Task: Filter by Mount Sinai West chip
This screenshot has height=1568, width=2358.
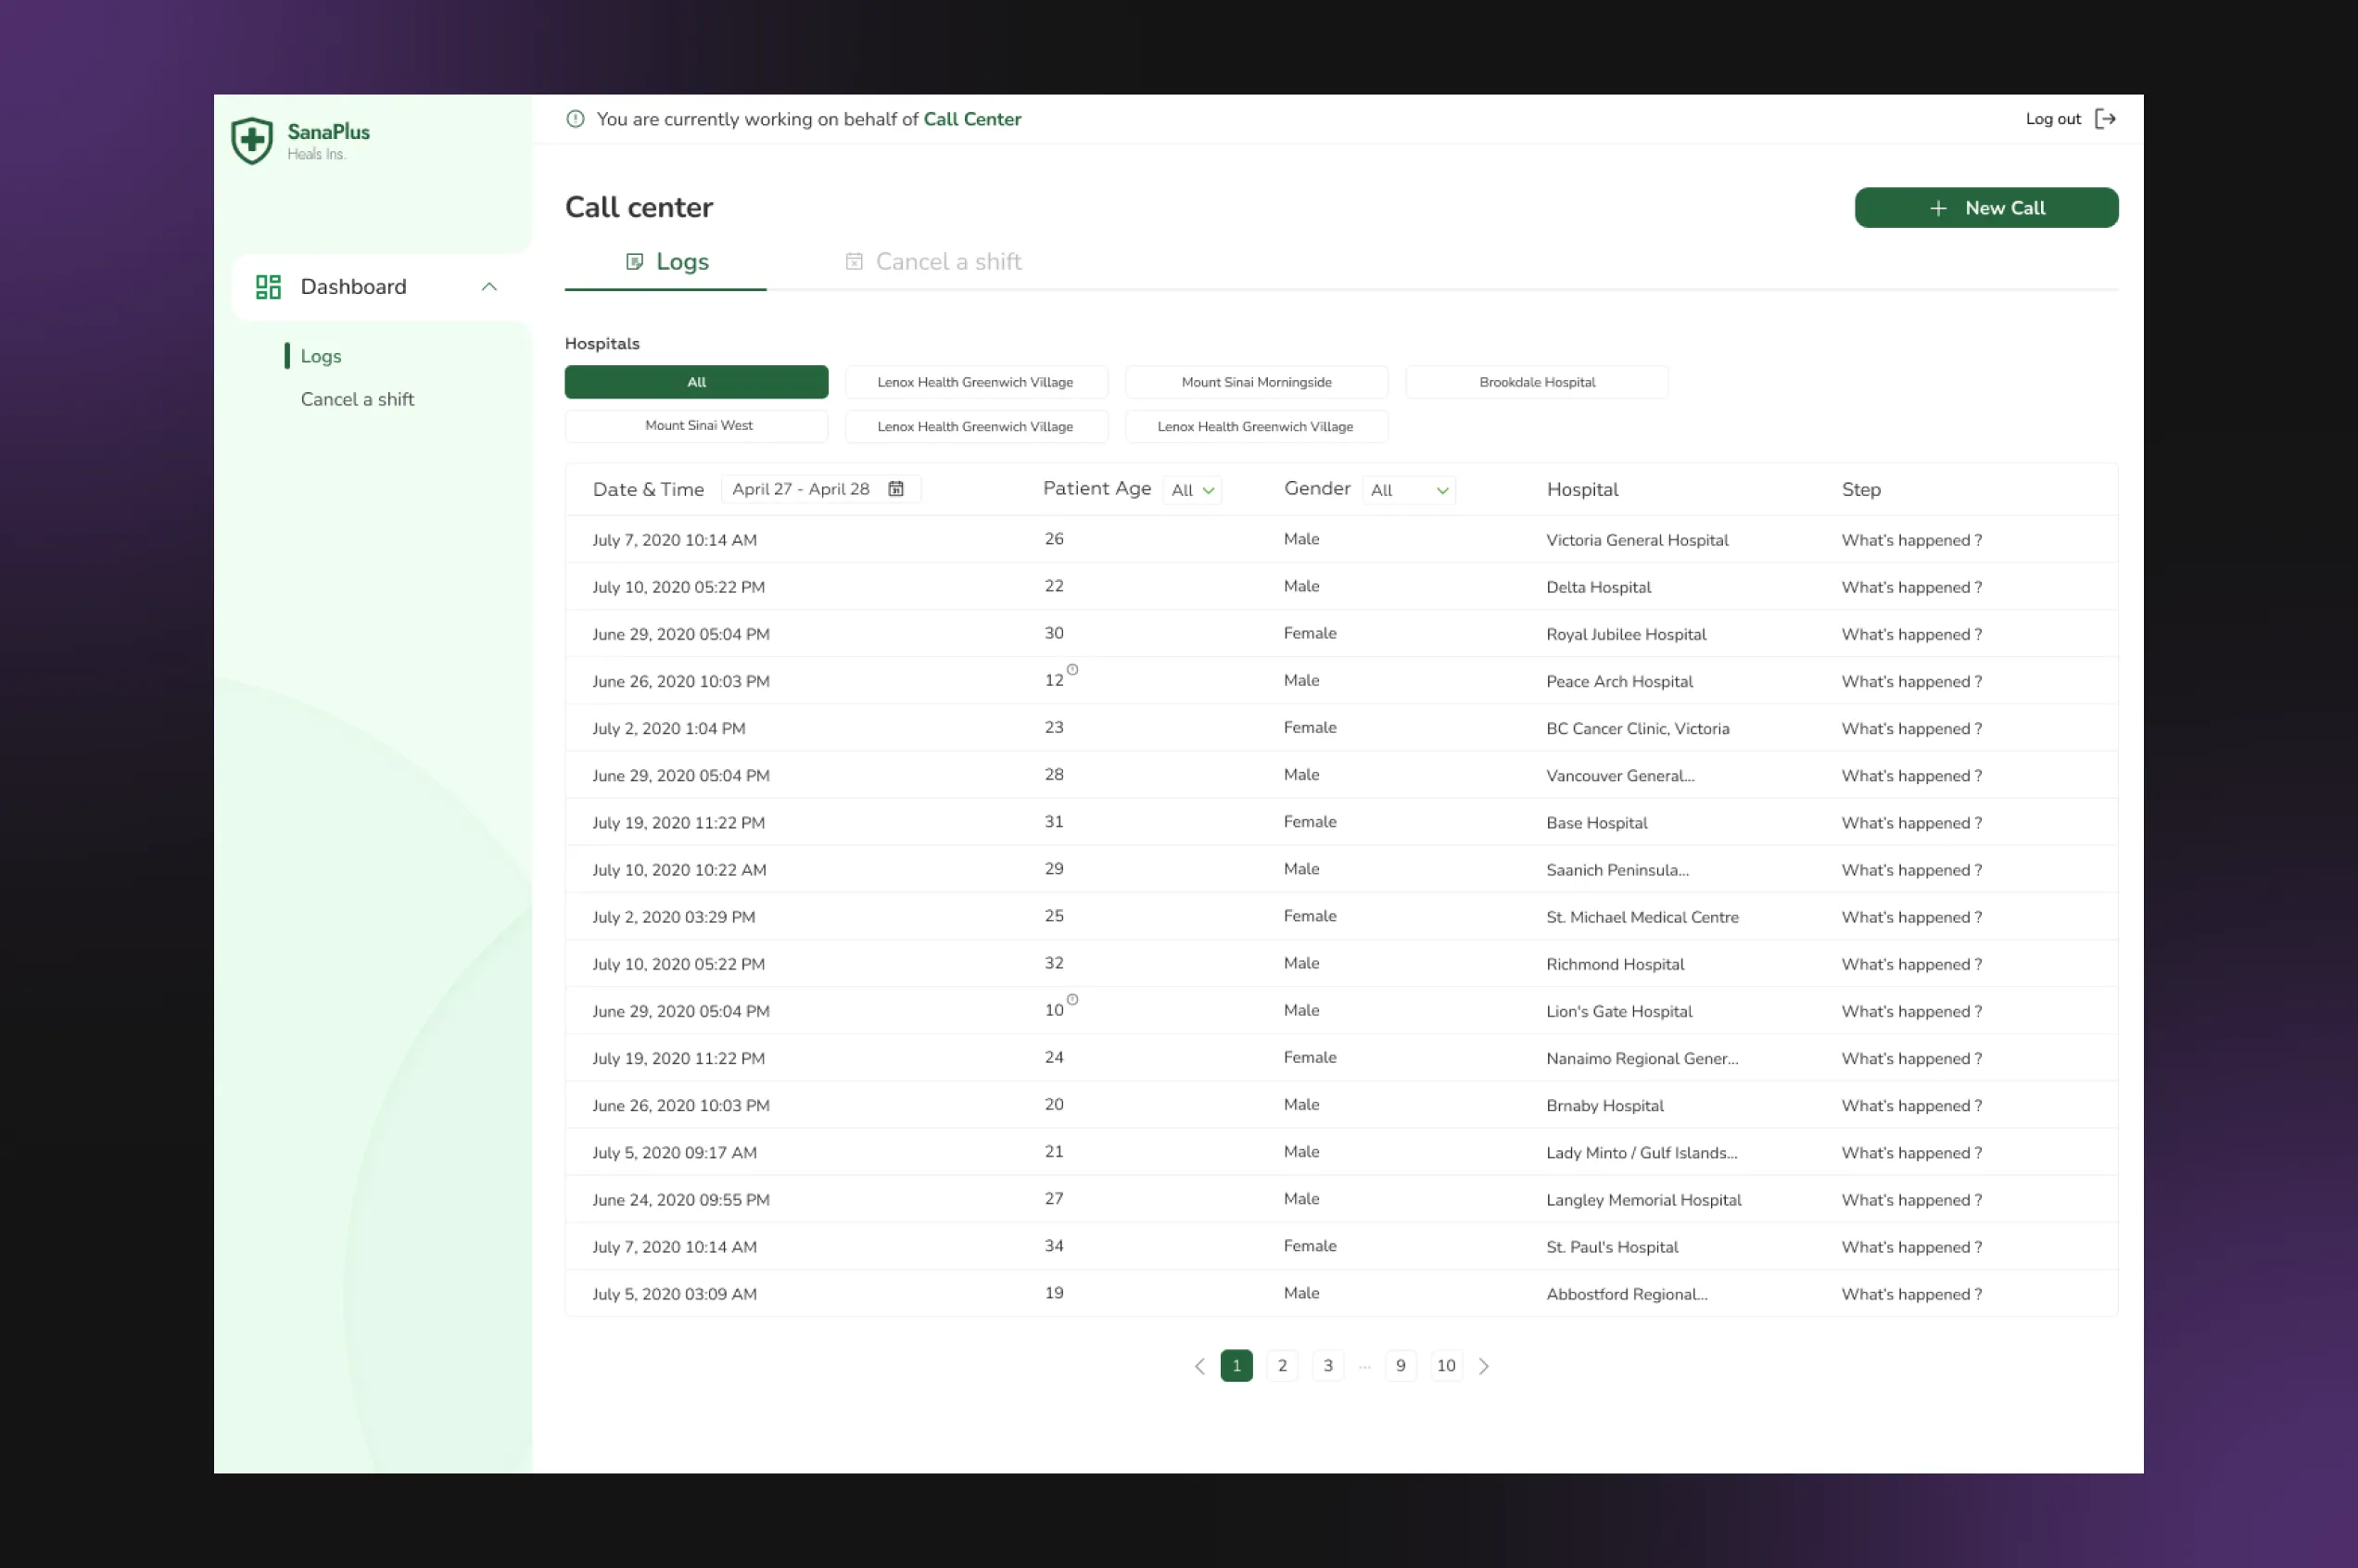Action: pyautogui.click(x=697, y=426)
